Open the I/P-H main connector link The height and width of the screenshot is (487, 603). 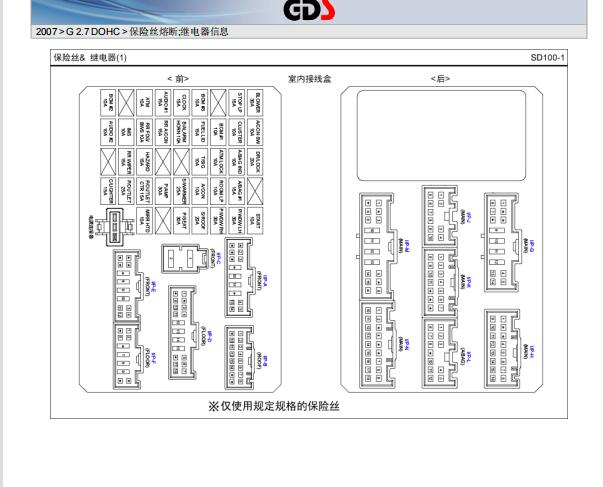[x=531, y=352]
